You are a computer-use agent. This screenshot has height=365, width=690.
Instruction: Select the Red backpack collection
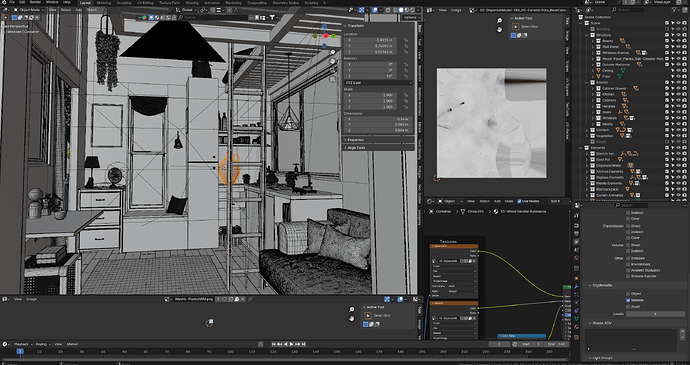(607, 189)
